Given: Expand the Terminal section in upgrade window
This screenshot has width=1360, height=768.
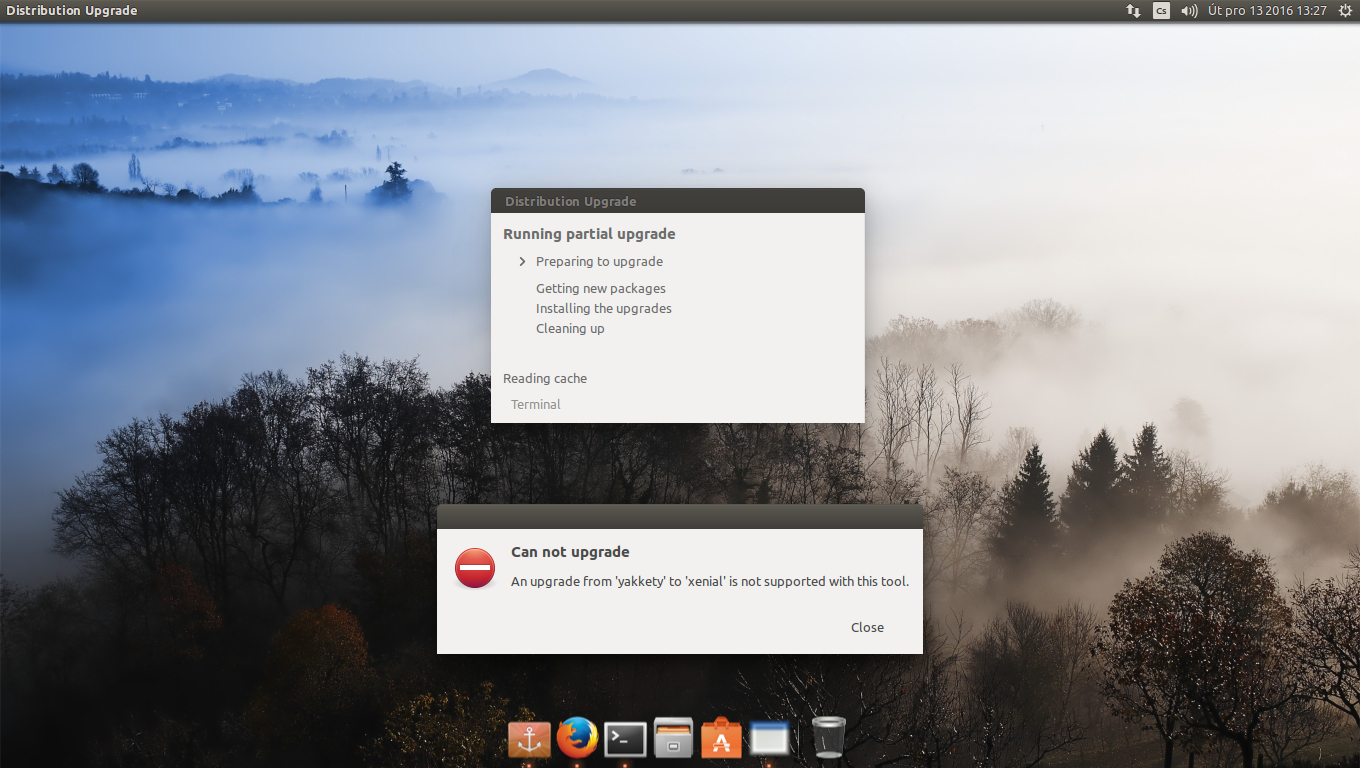Looking at the screenshot, I should coord(535,404).
